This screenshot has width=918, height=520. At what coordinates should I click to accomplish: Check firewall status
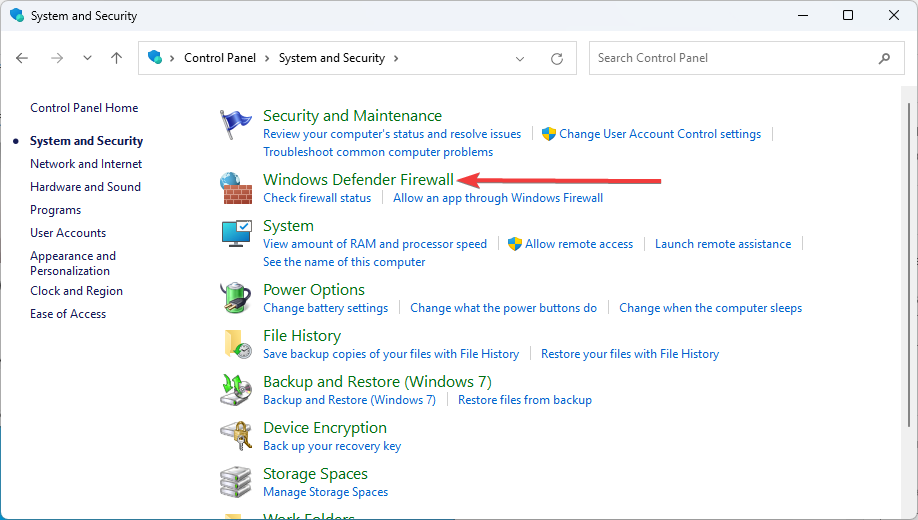click(317, 198)
